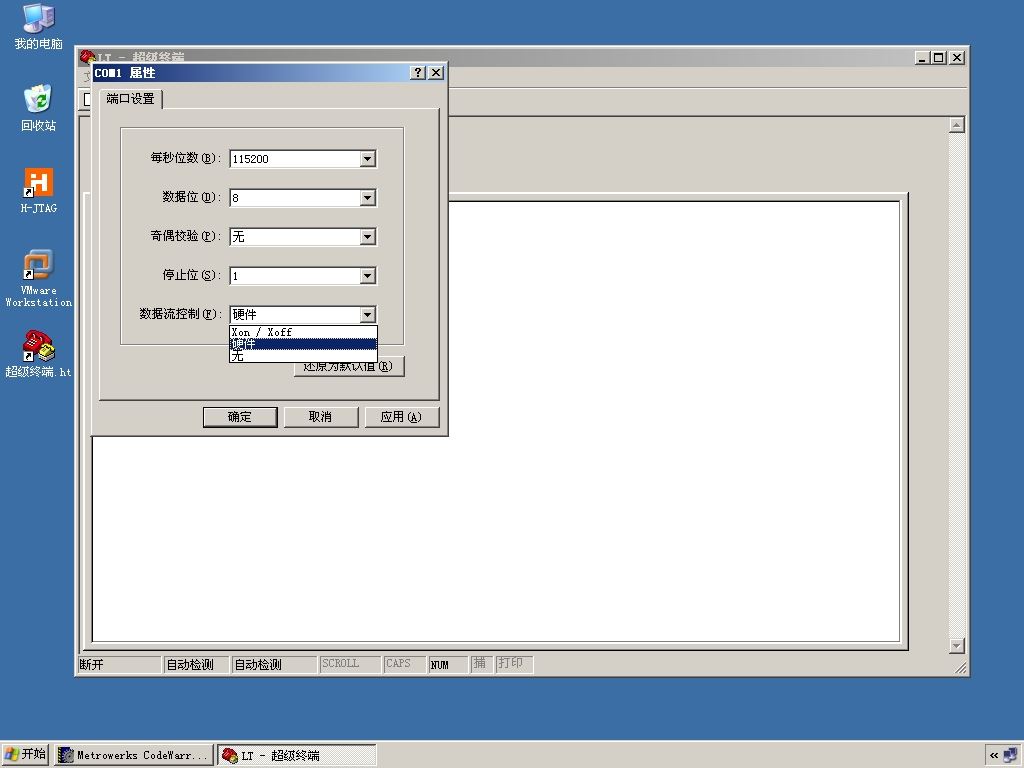Click the help question mark button in COM1 dialog

pyautogui.click(x=418, y=72)
